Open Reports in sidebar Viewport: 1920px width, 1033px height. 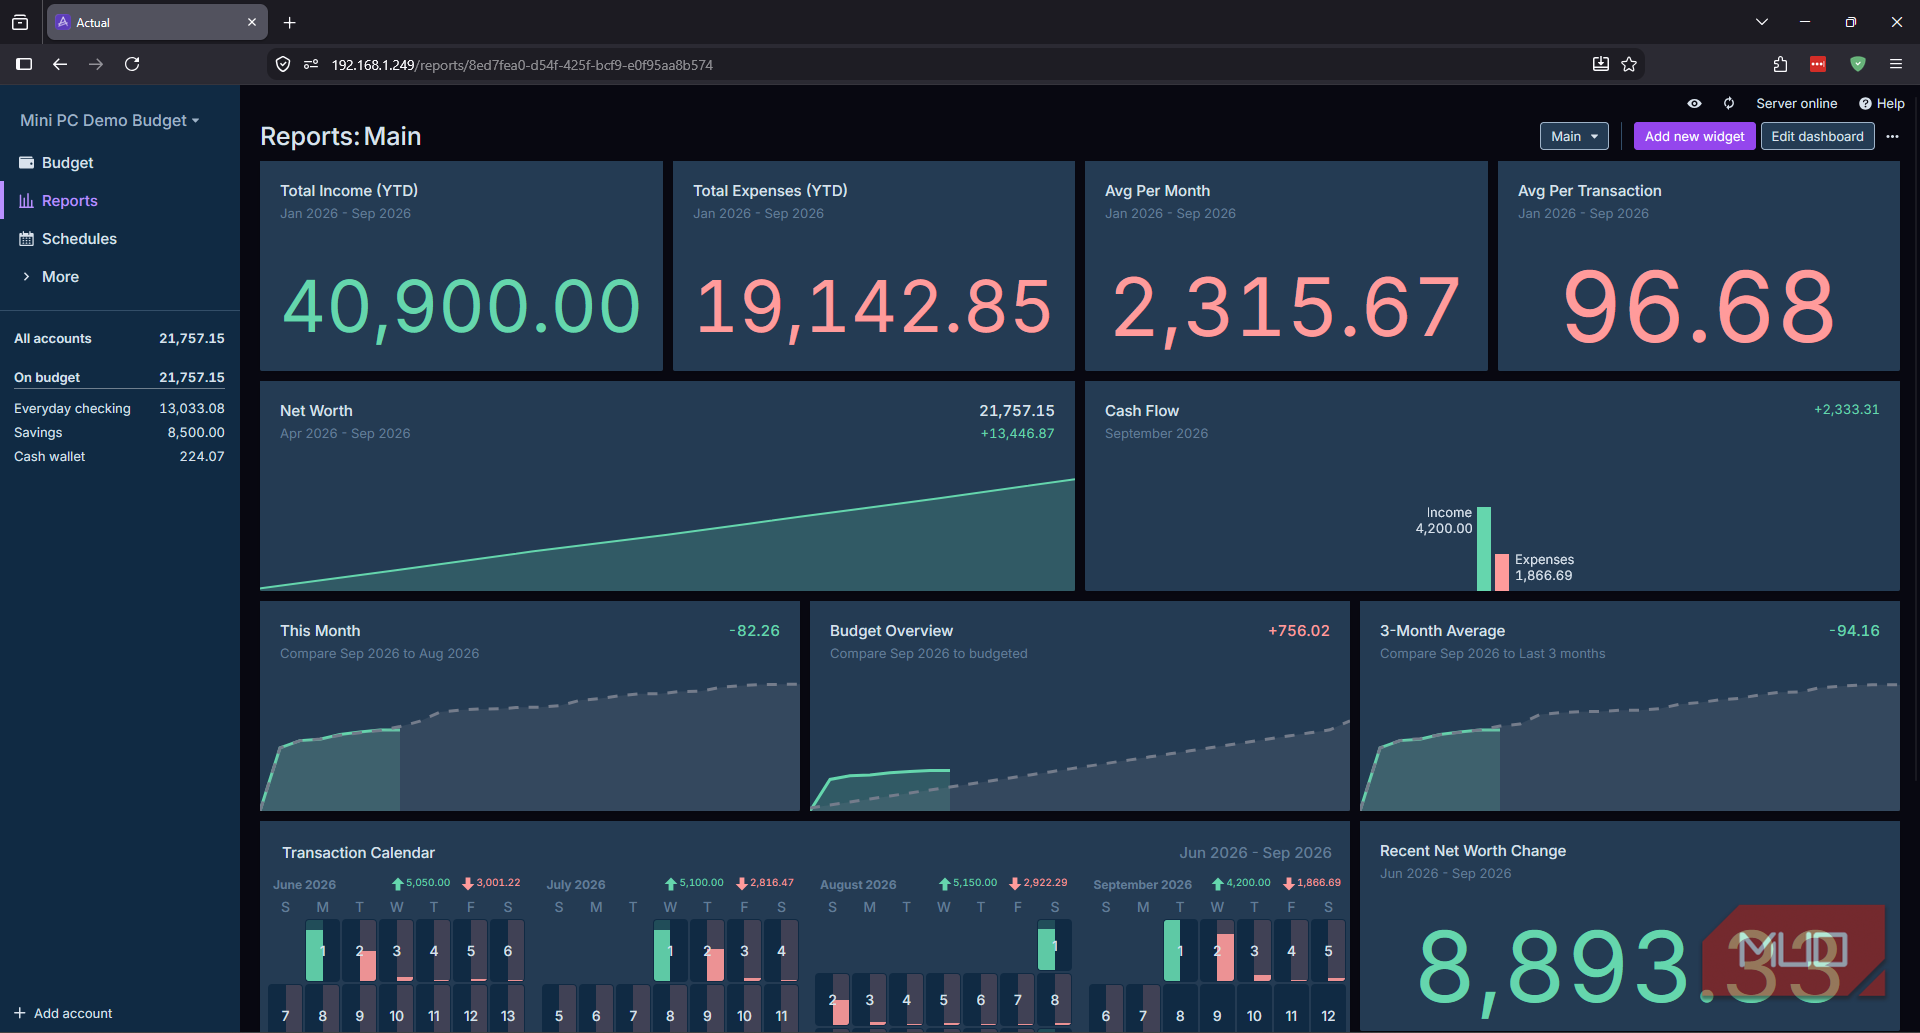click(x=120, y=200)
